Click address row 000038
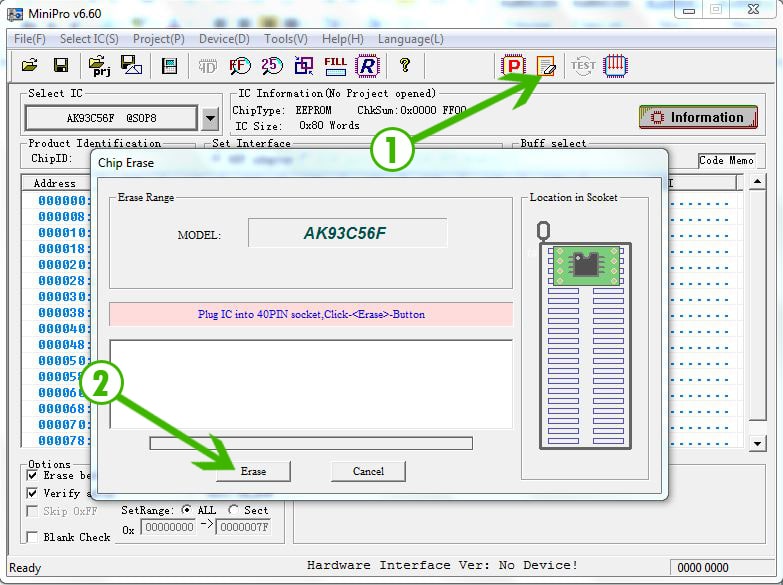The width and height of the screenshot is (783, 585). pos(64,313)
